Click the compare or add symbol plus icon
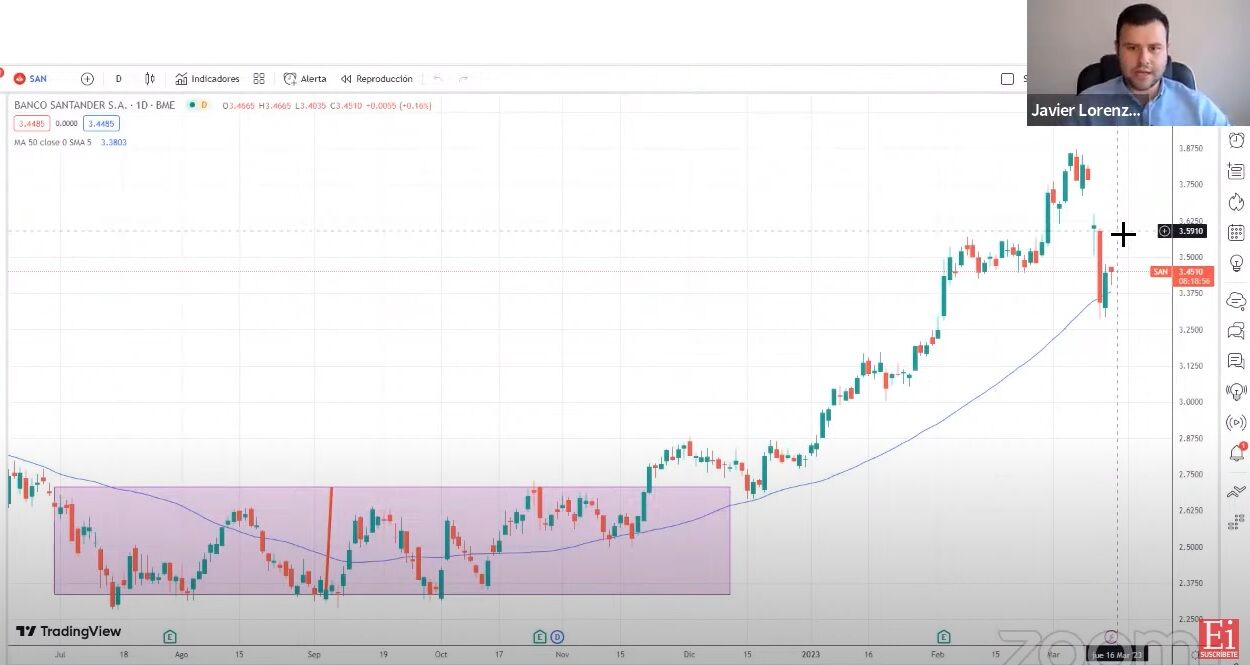Image resolution: width=1250 pixels, height=665 pixels. pos(87,79)
